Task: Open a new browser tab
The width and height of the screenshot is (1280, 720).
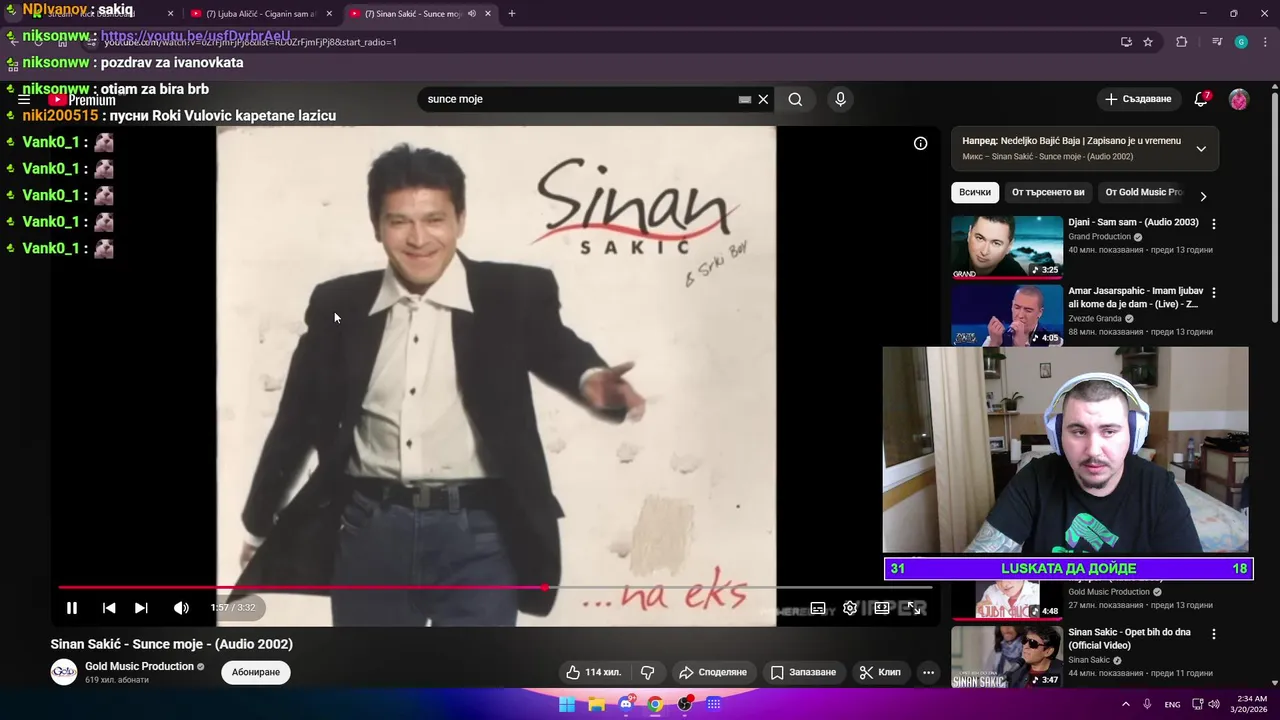Action: pyautogui.click(x=512, y=14)
